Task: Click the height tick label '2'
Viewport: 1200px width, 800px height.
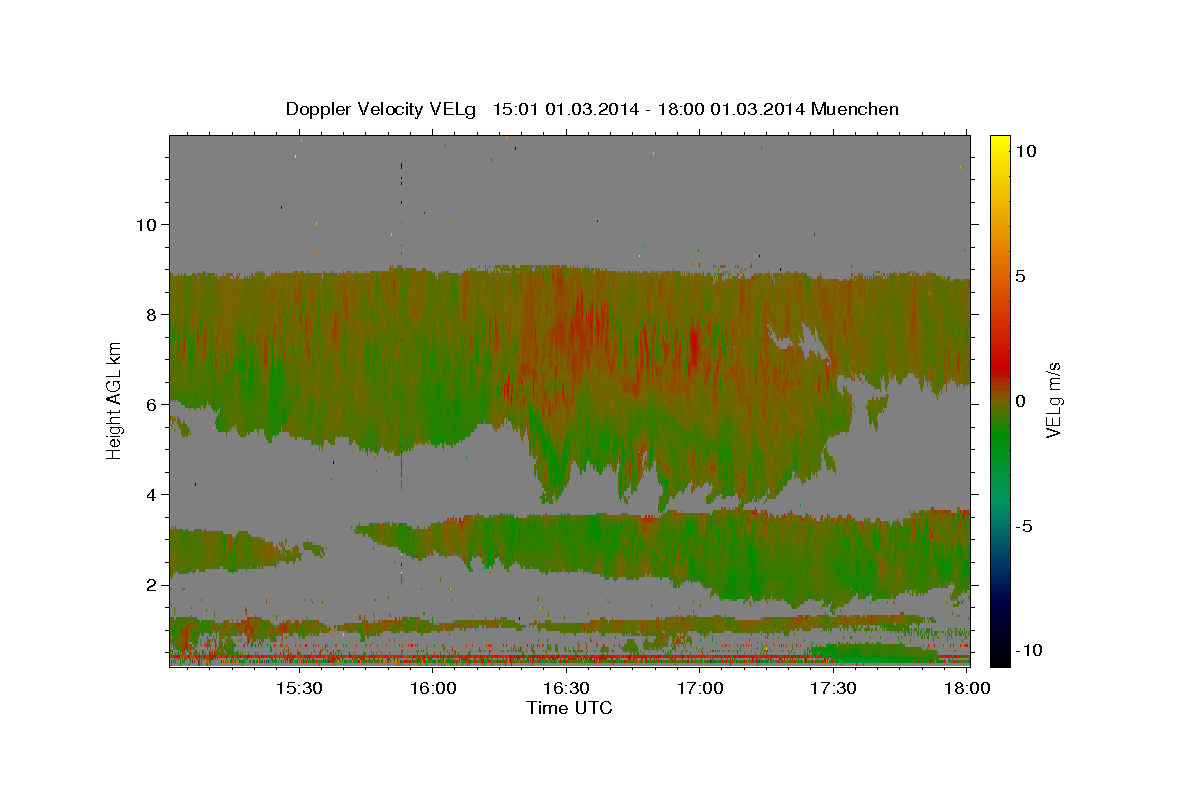Action: [x=152, y=585]
